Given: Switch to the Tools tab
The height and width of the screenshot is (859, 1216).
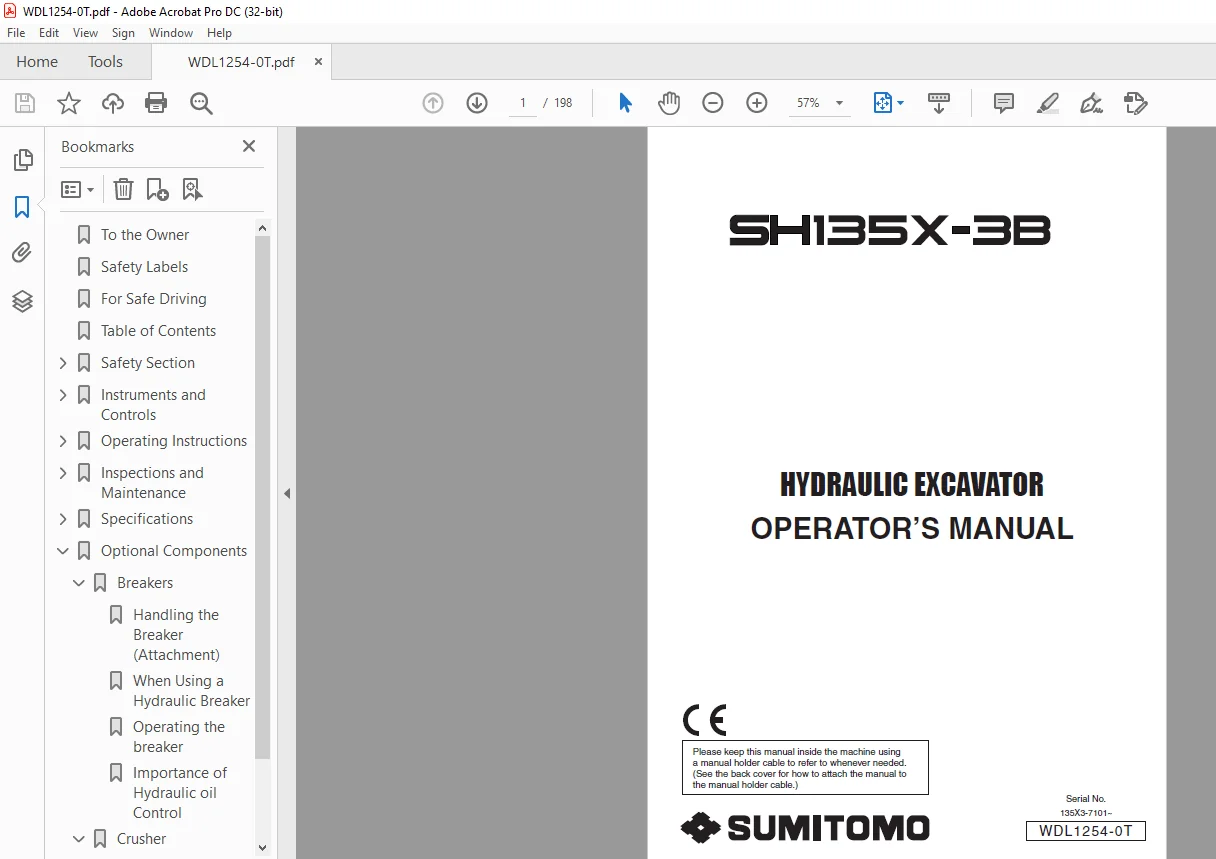Looking at the screenshot, I should (105, 62).
